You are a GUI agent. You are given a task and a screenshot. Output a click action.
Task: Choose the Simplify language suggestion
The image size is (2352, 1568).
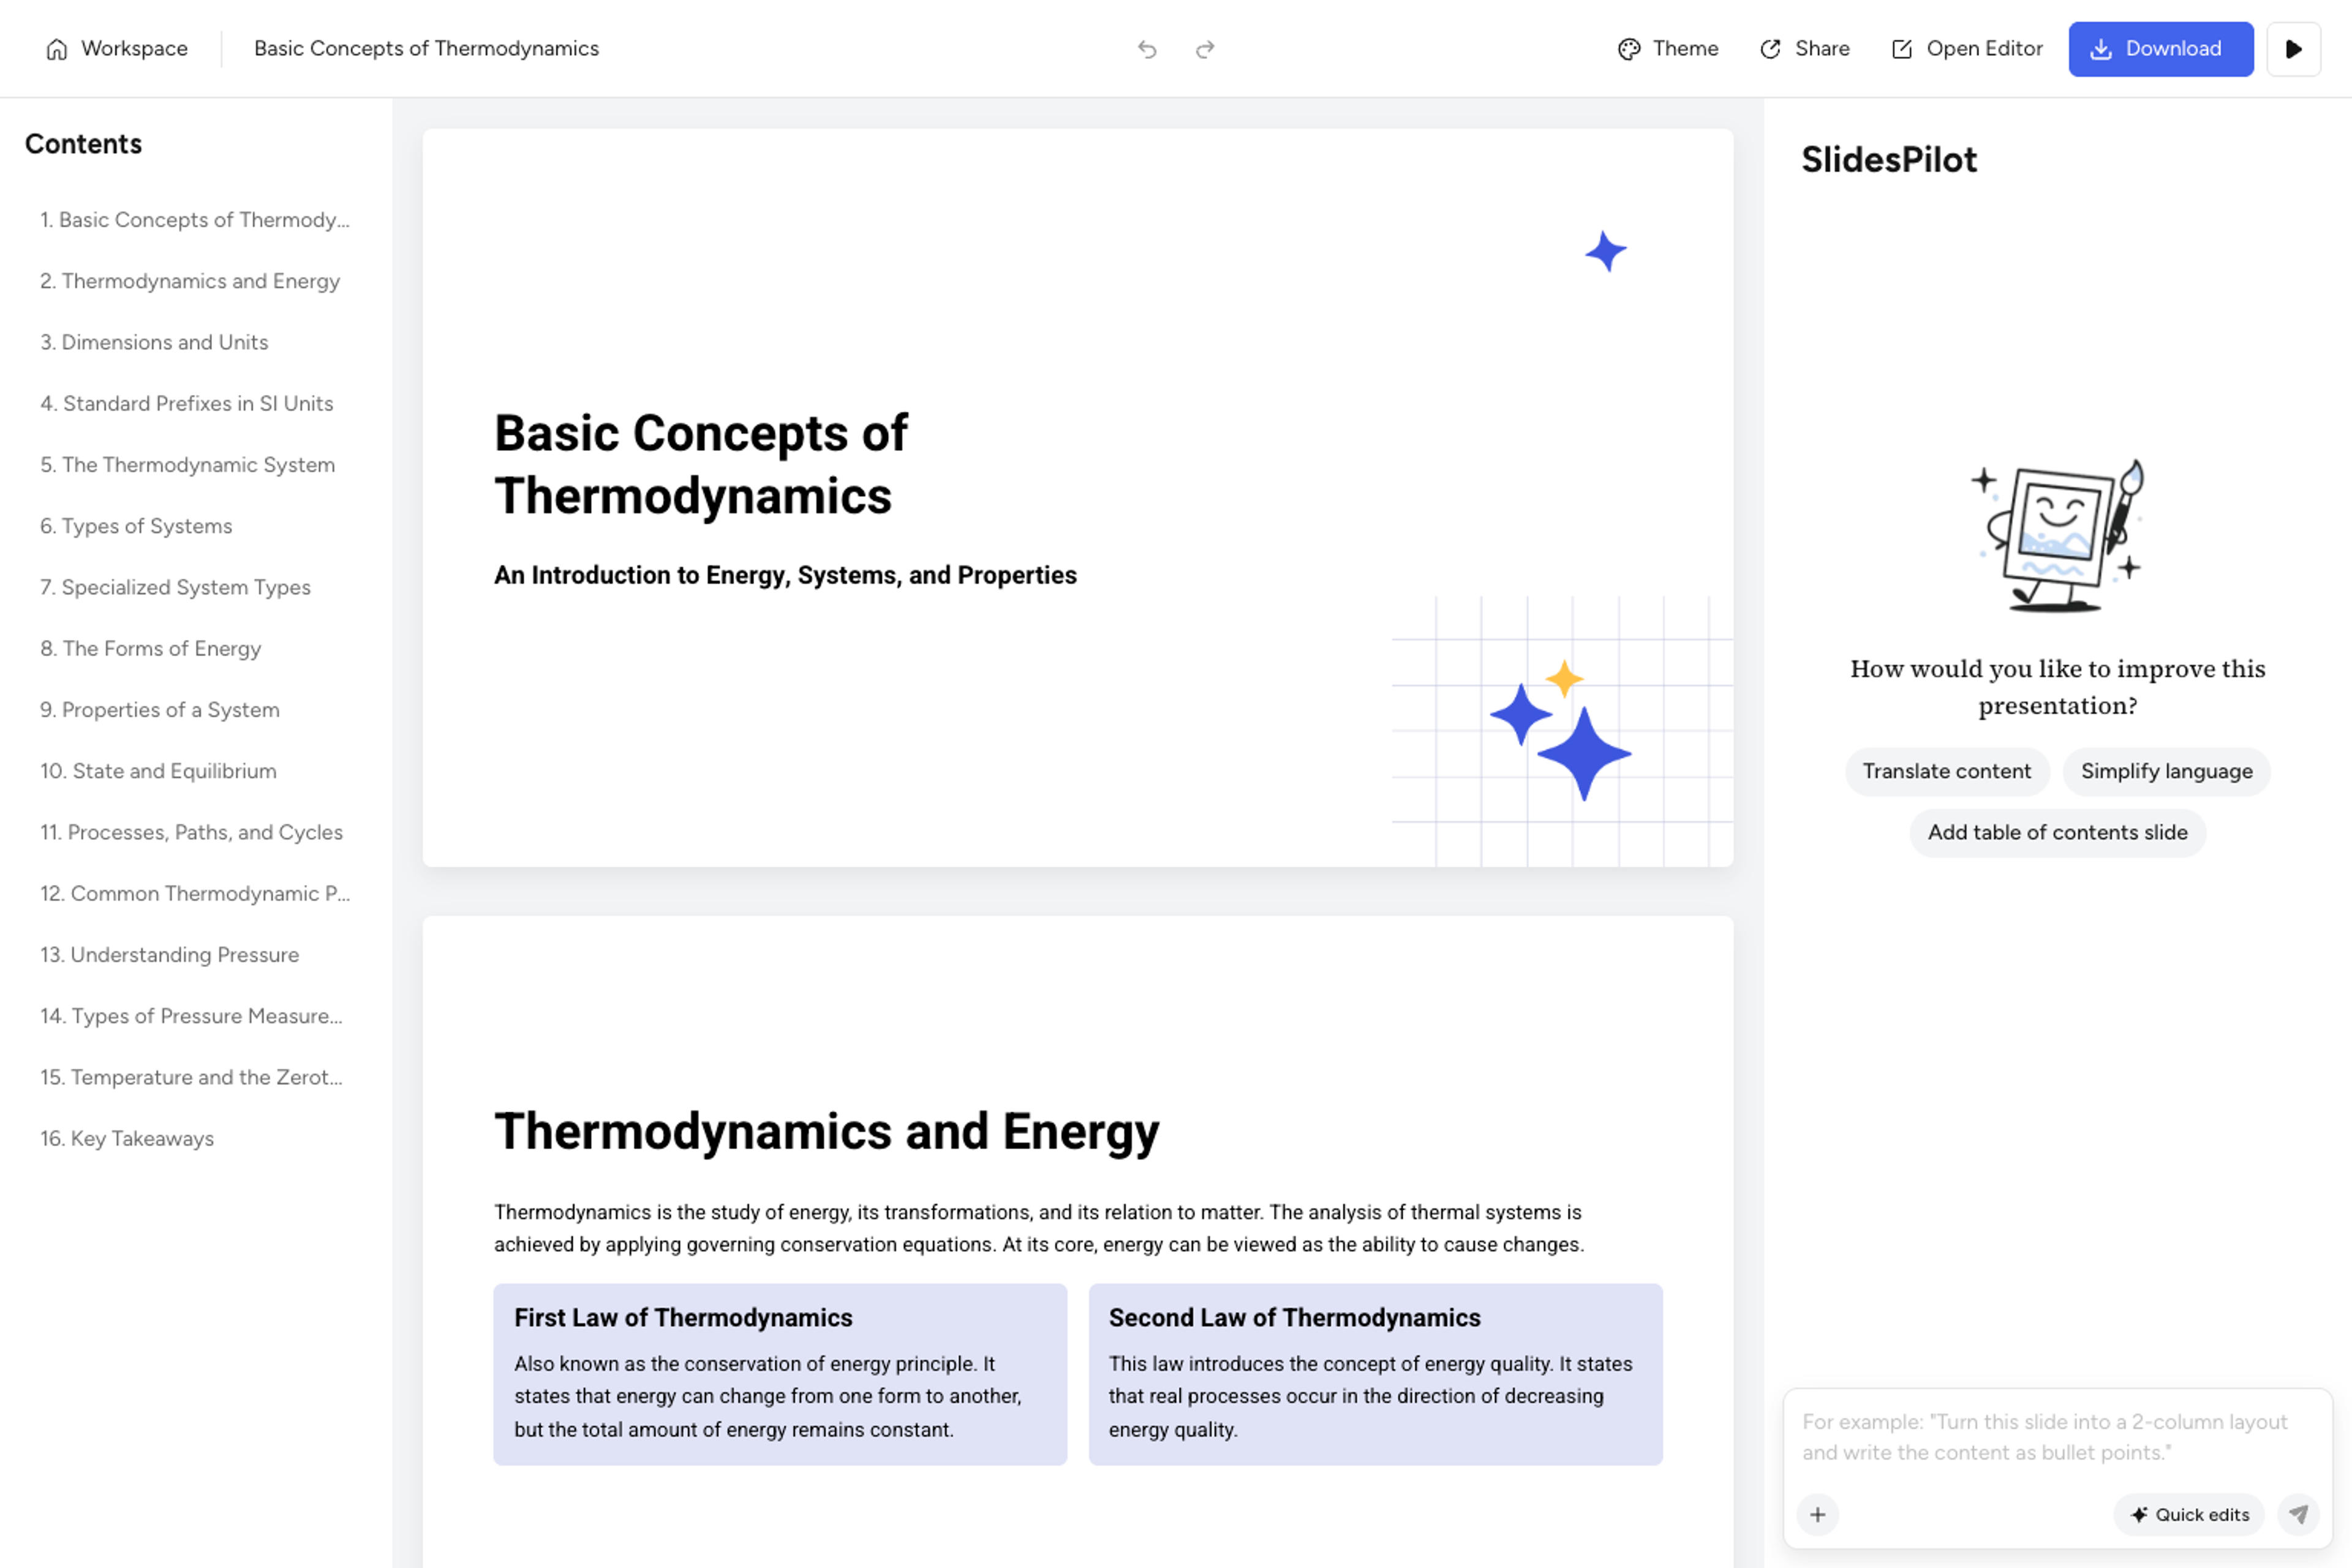2166,771
